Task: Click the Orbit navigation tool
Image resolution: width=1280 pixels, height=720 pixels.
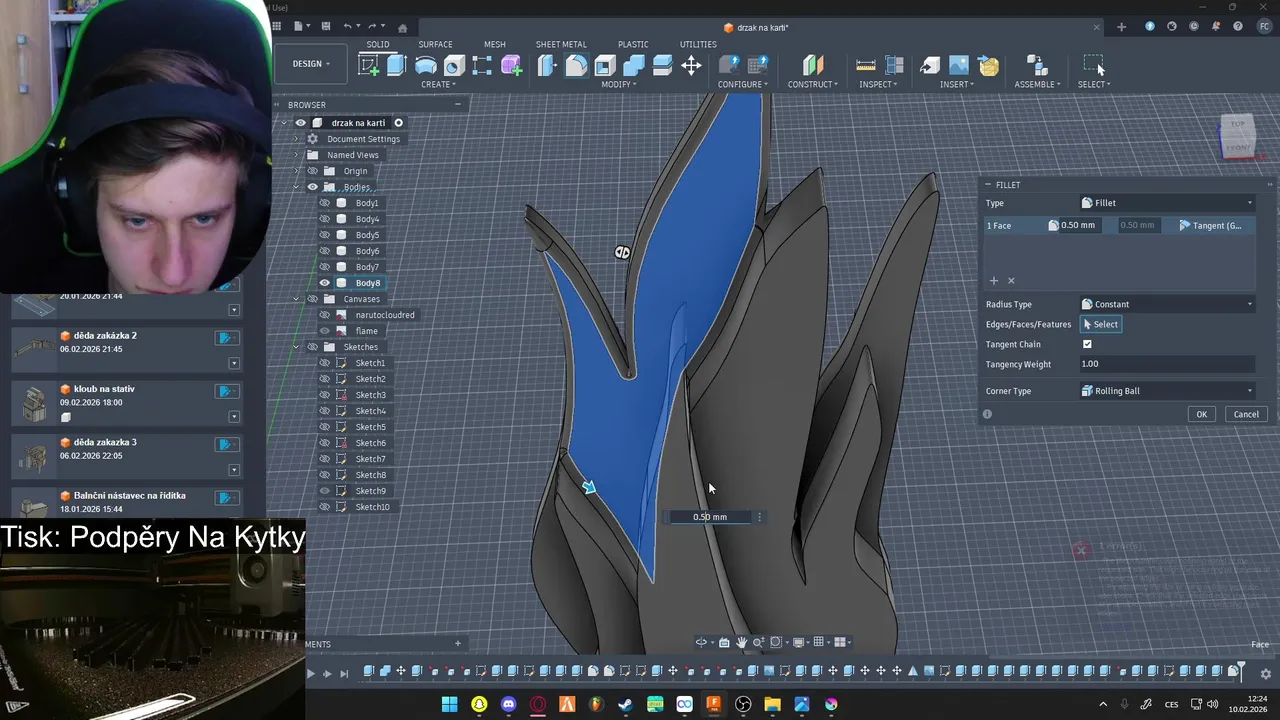Action: pyautogui.click(x=702, y=642)
